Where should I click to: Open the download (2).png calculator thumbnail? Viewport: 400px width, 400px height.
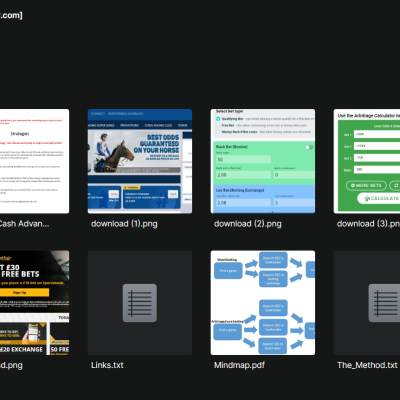(x=263, y=161)
